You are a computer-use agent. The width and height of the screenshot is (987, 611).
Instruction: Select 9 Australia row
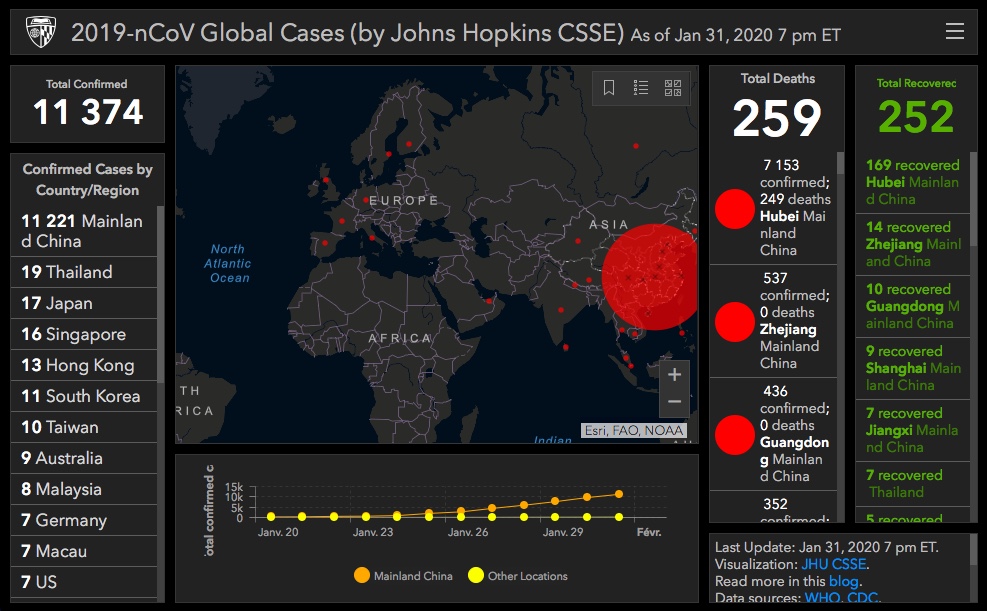click(84, 458)
